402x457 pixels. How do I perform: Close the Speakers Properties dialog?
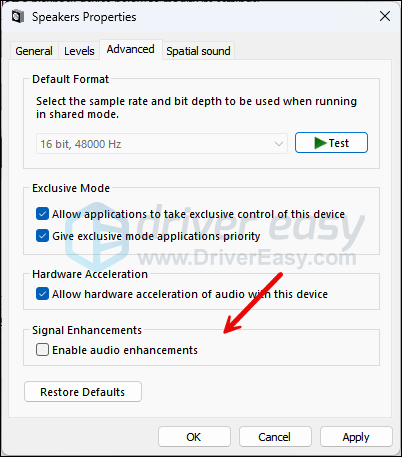point(385,16)
